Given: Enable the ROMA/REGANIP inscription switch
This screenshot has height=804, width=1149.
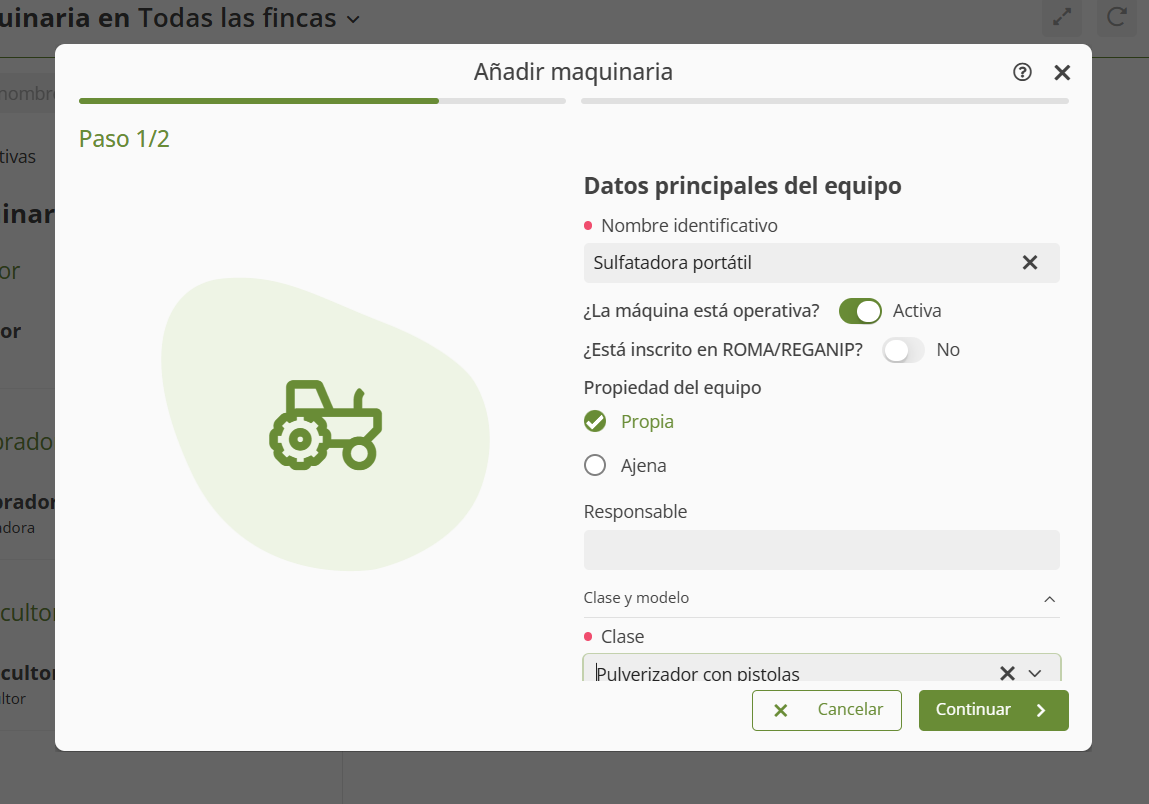Looking at the screenshot, I should coord(903,350).
